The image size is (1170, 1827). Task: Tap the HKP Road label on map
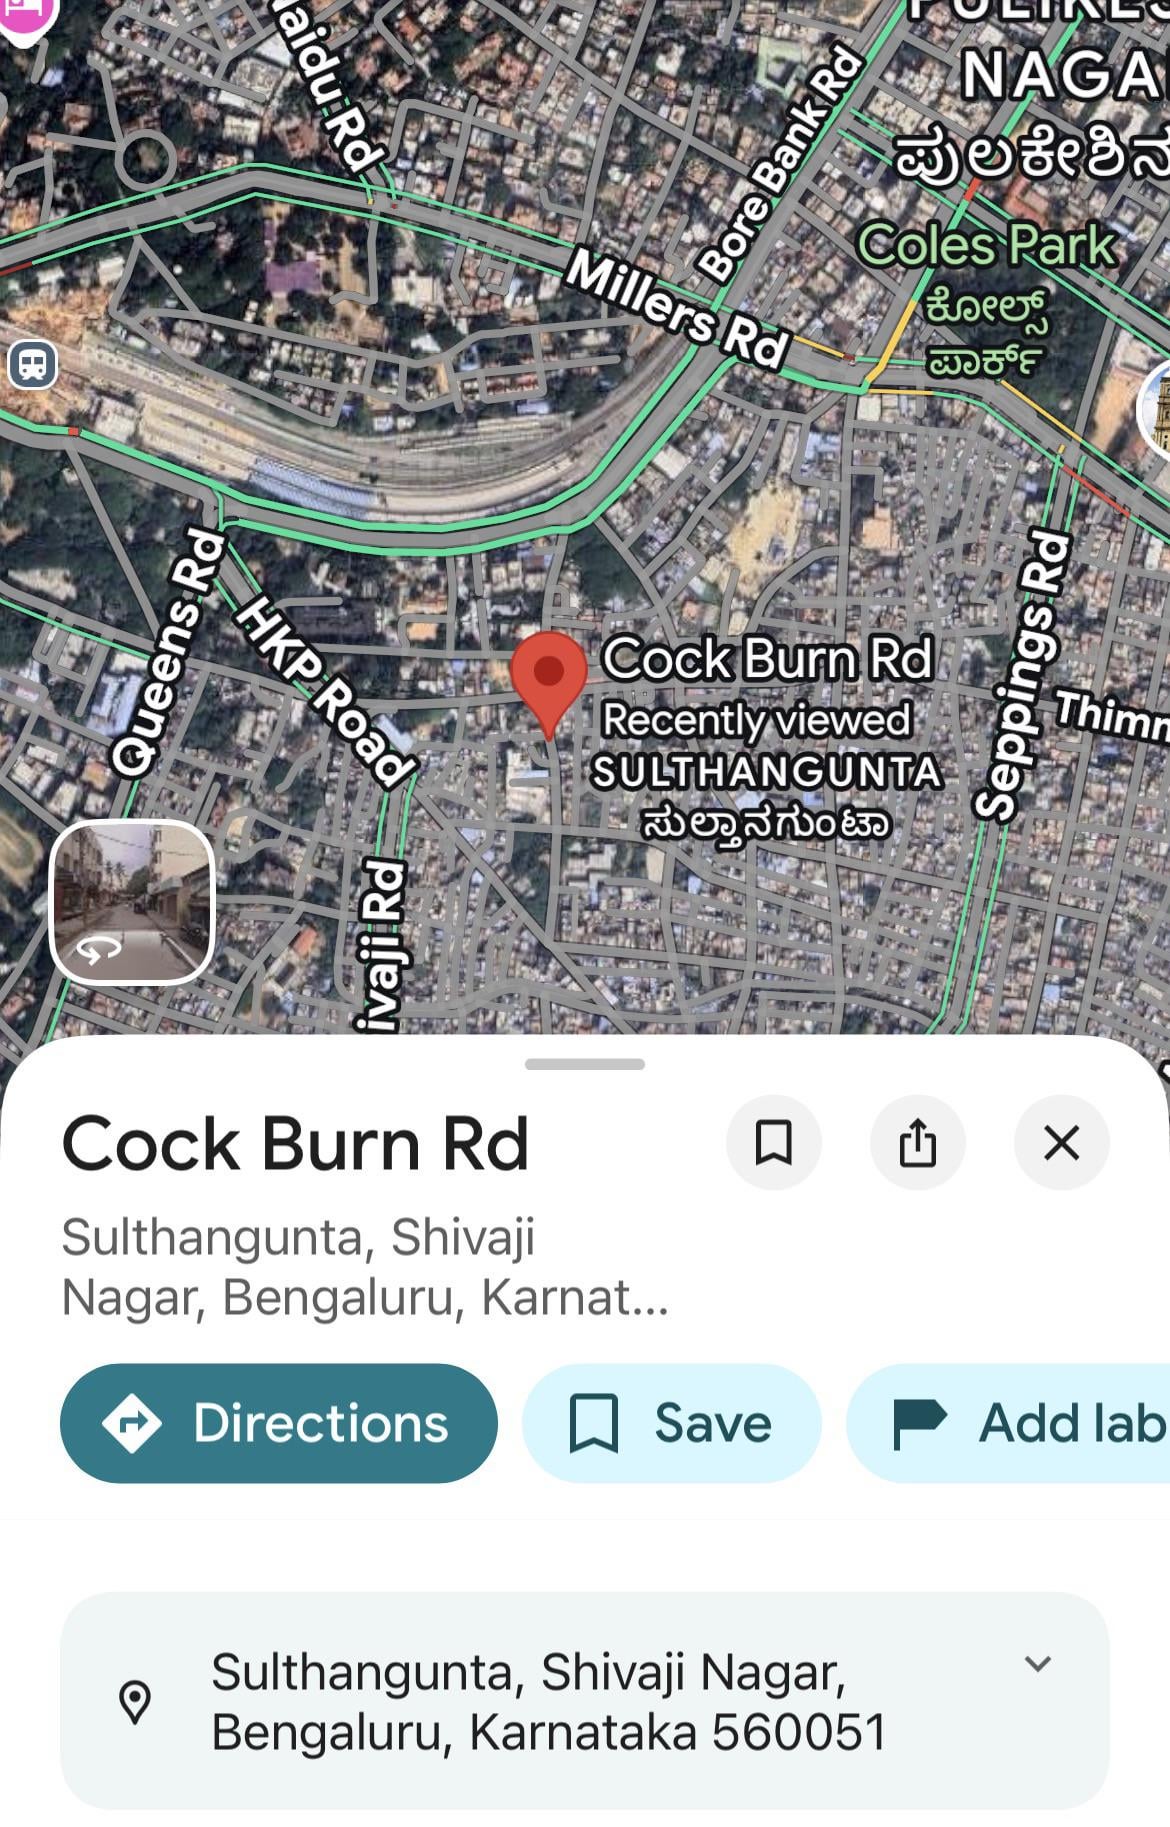click(x=325, y=690)
